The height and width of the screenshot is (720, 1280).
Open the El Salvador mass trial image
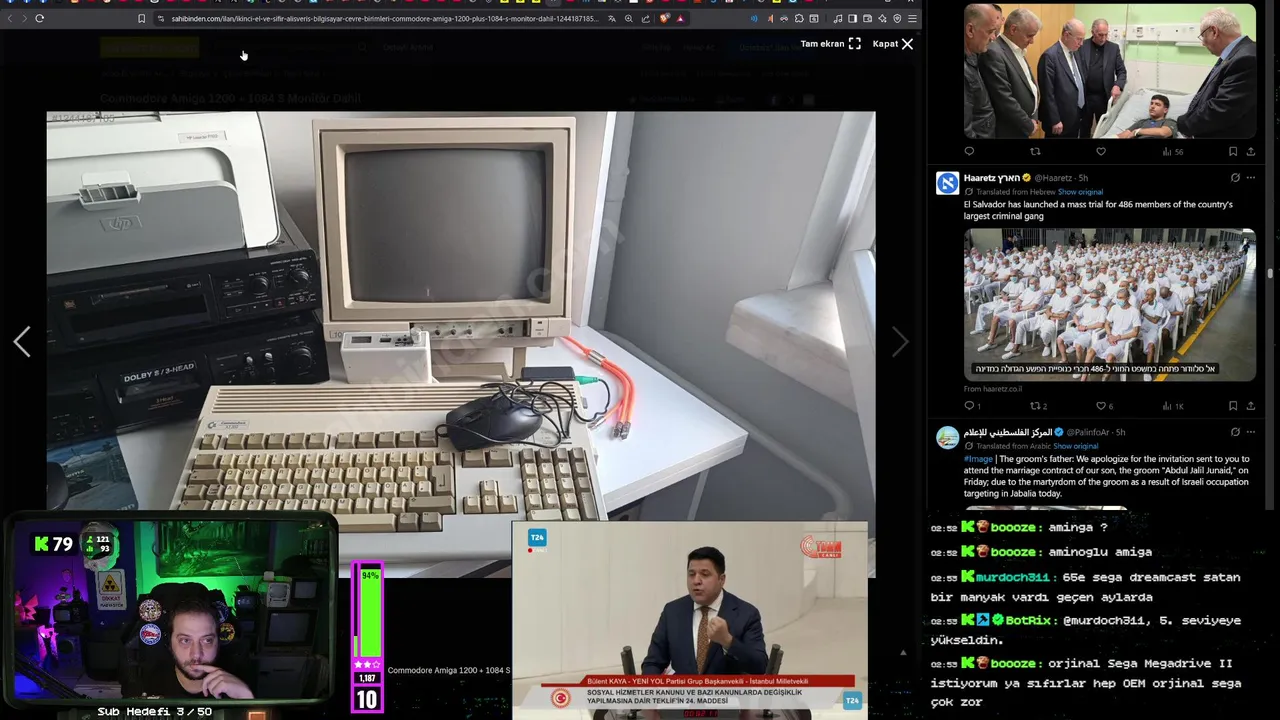point(1109,305)
